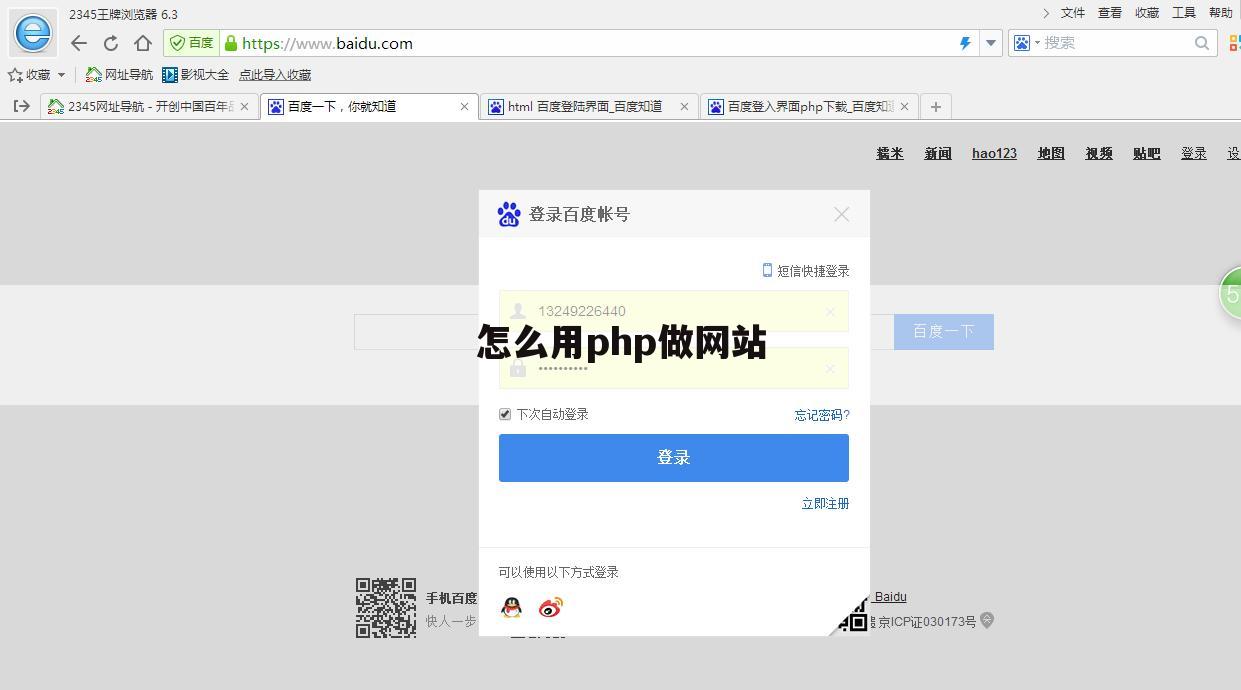Open address bar history dropdown arrow
This screenshot has height=690, width=1241.
pyautogui.click(x=991, y=43)
